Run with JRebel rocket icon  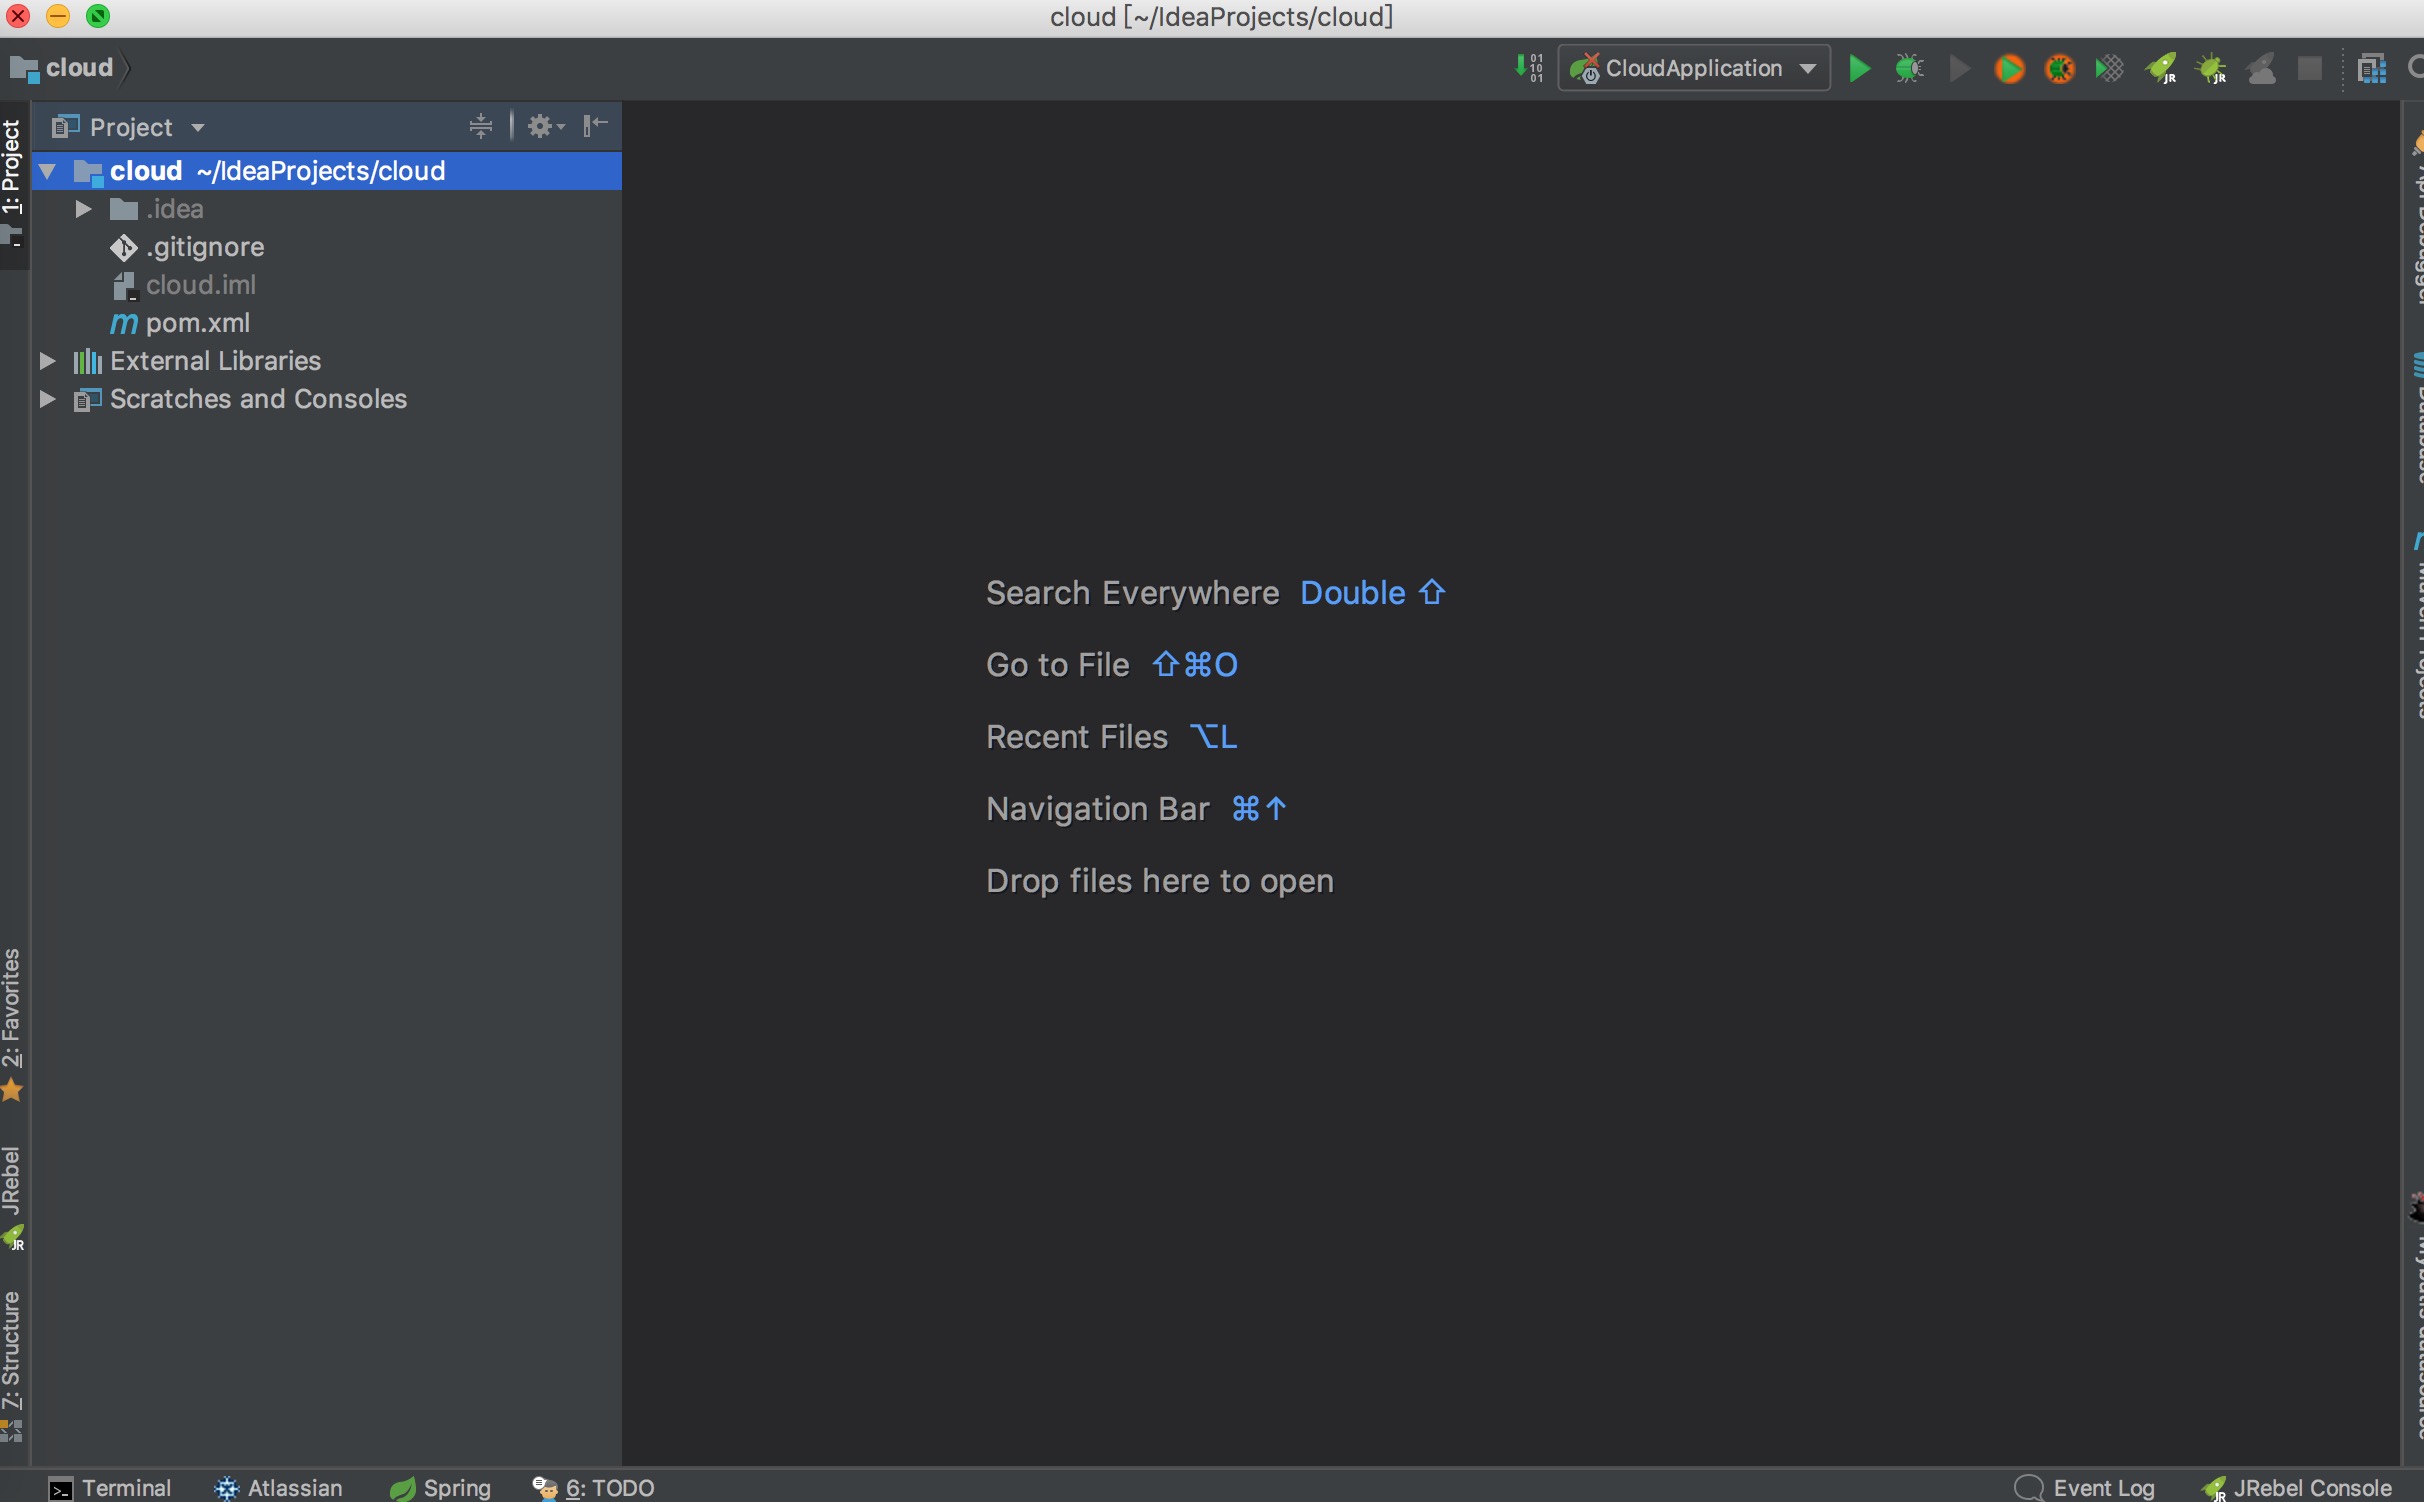coord(2161,68)
